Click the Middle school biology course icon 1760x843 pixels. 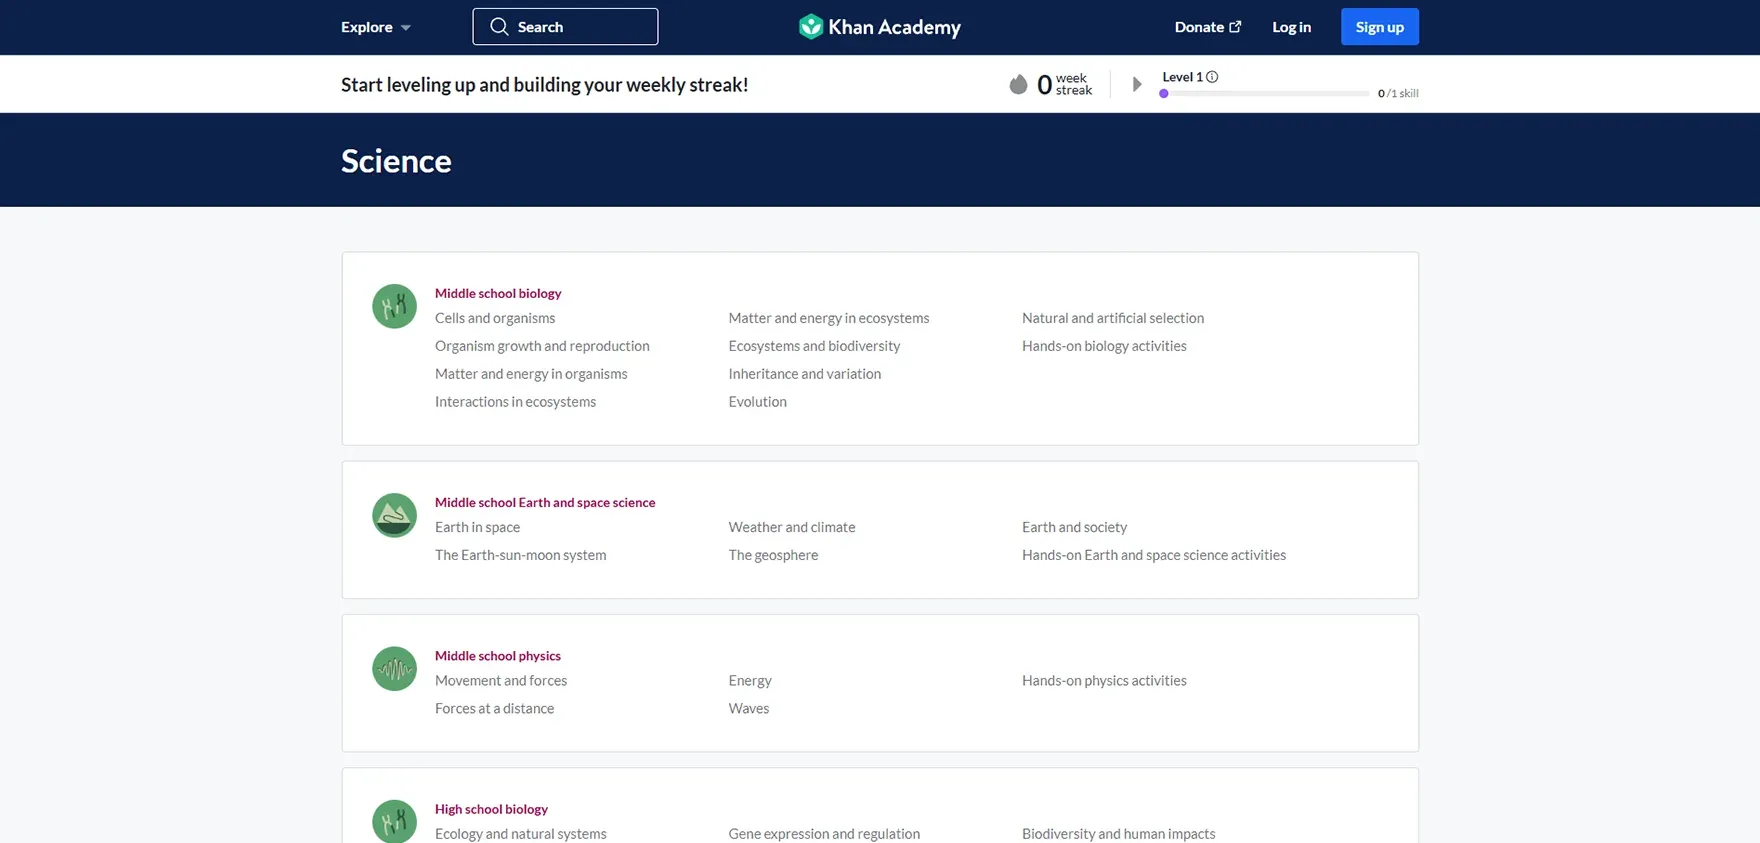click(394, 306)
